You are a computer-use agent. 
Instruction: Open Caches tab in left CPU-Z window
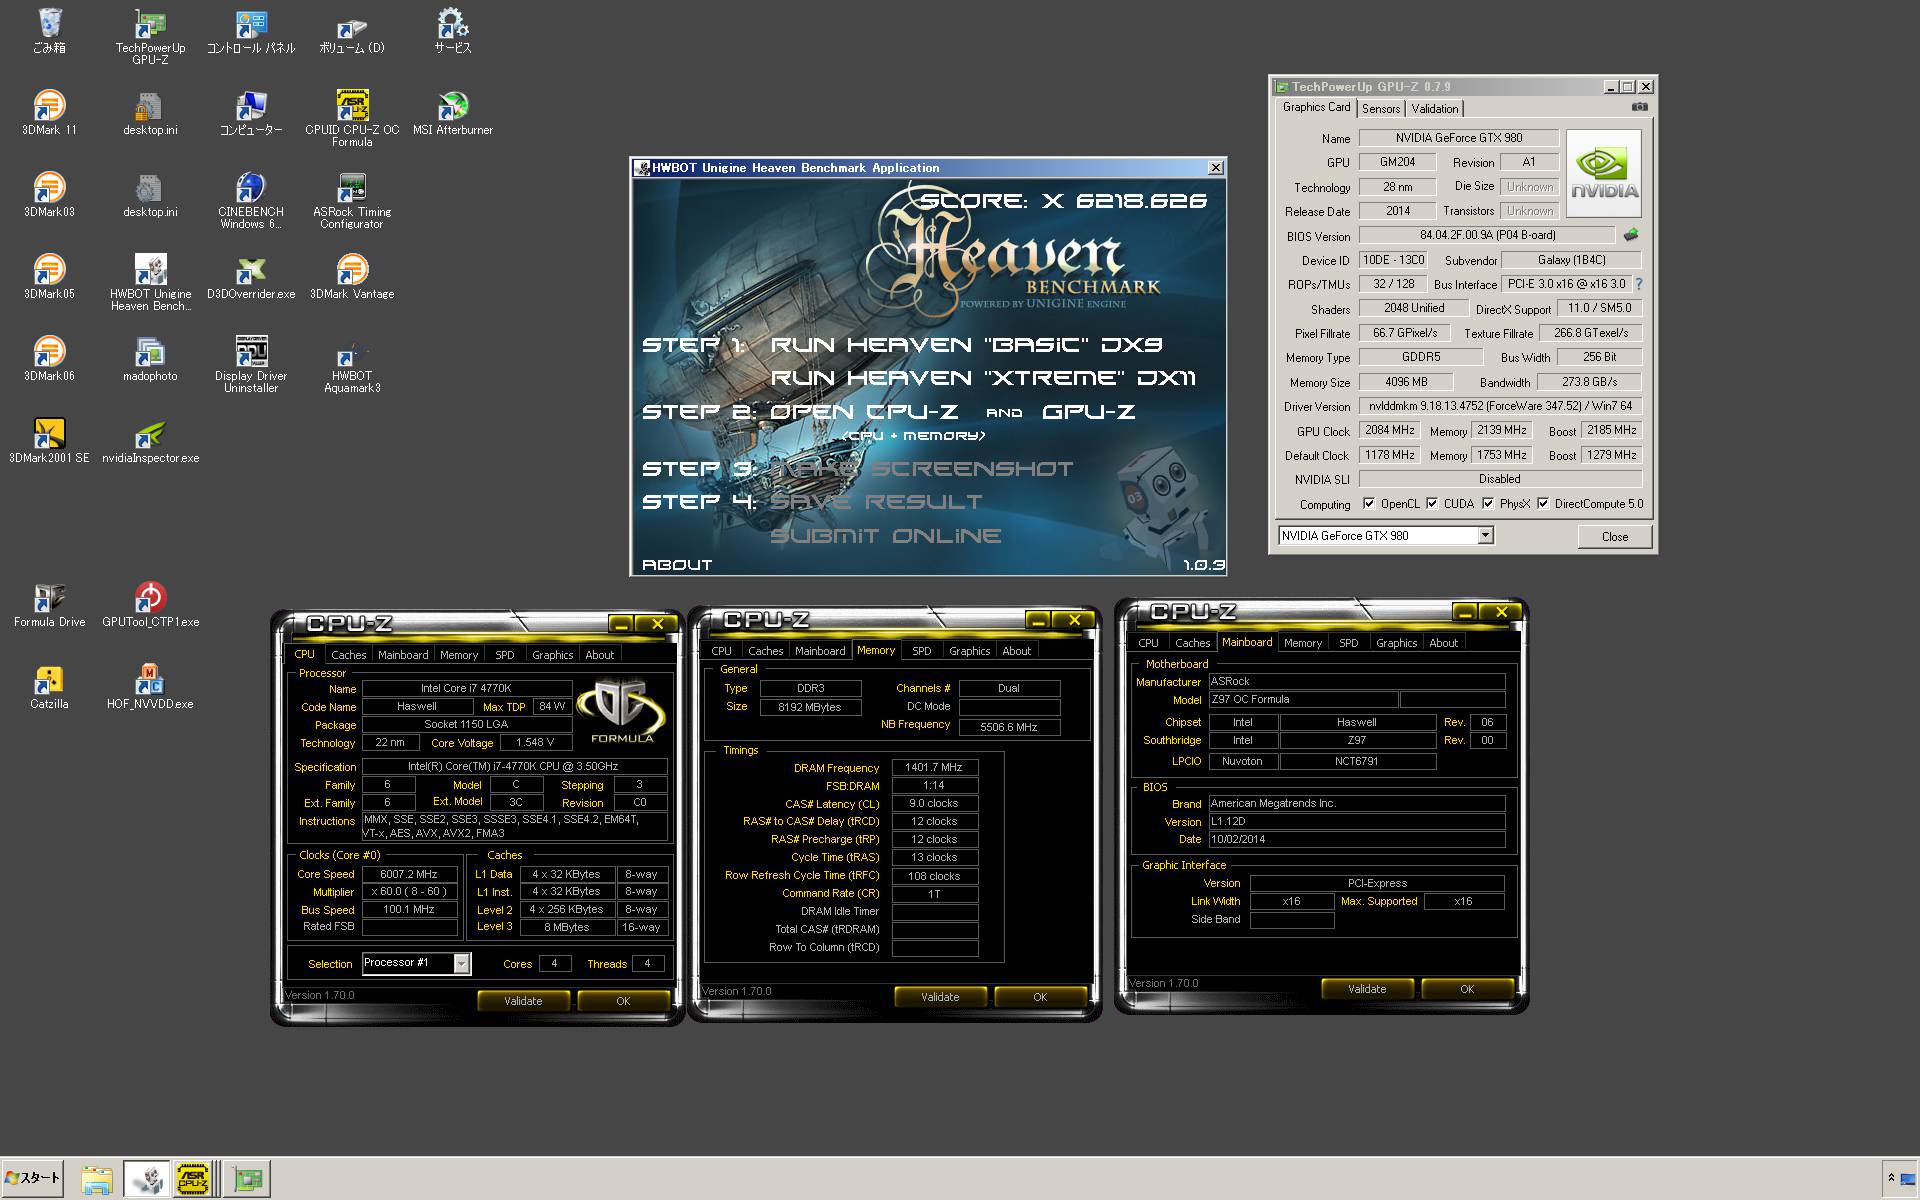(349, 655)
